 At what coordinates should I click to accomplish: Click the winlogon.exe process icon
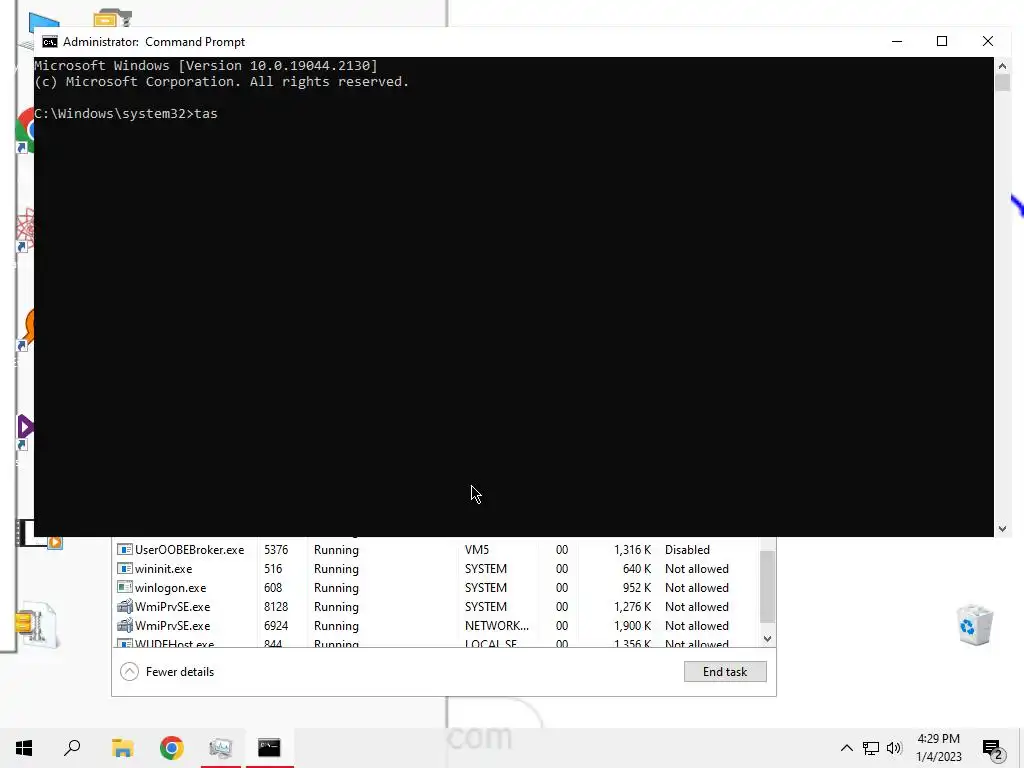click(124, 588)
